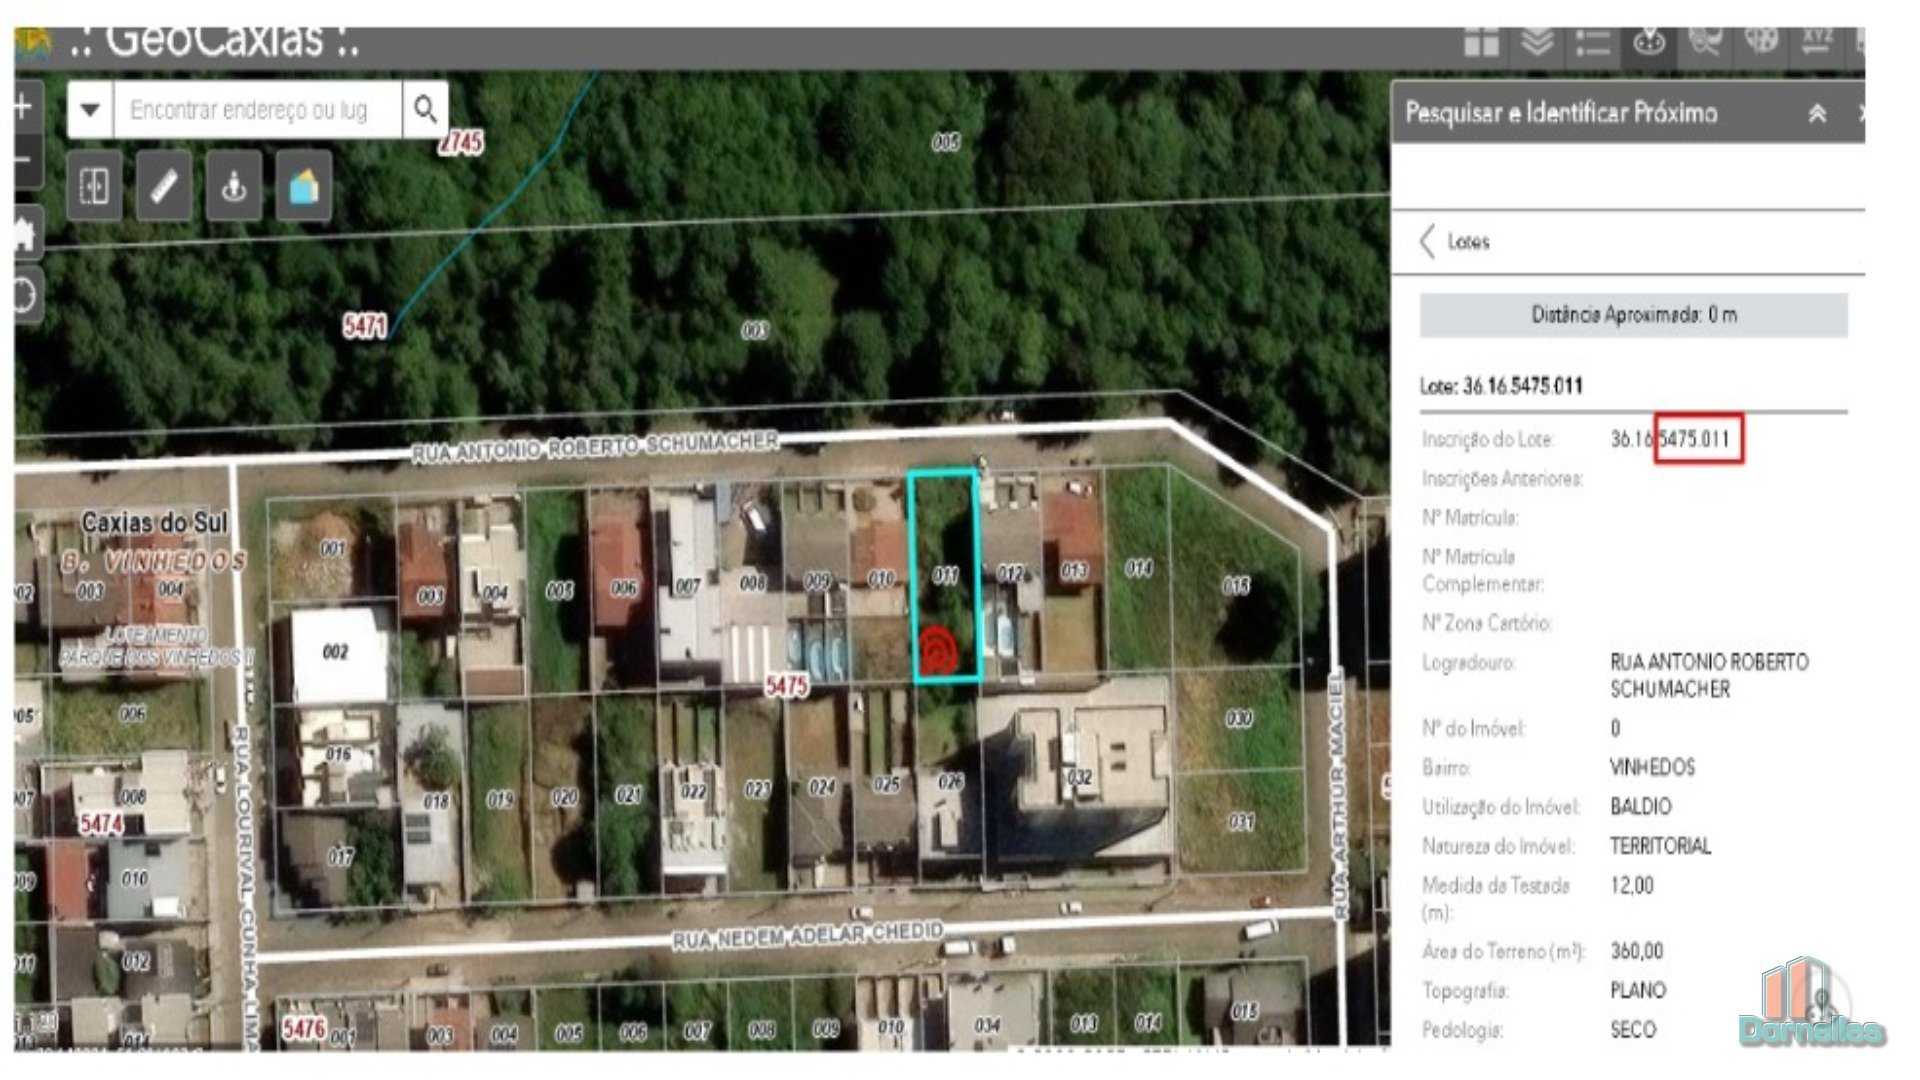
Task: Click the zoom out minus button
Action: click(x=25, y=160)
